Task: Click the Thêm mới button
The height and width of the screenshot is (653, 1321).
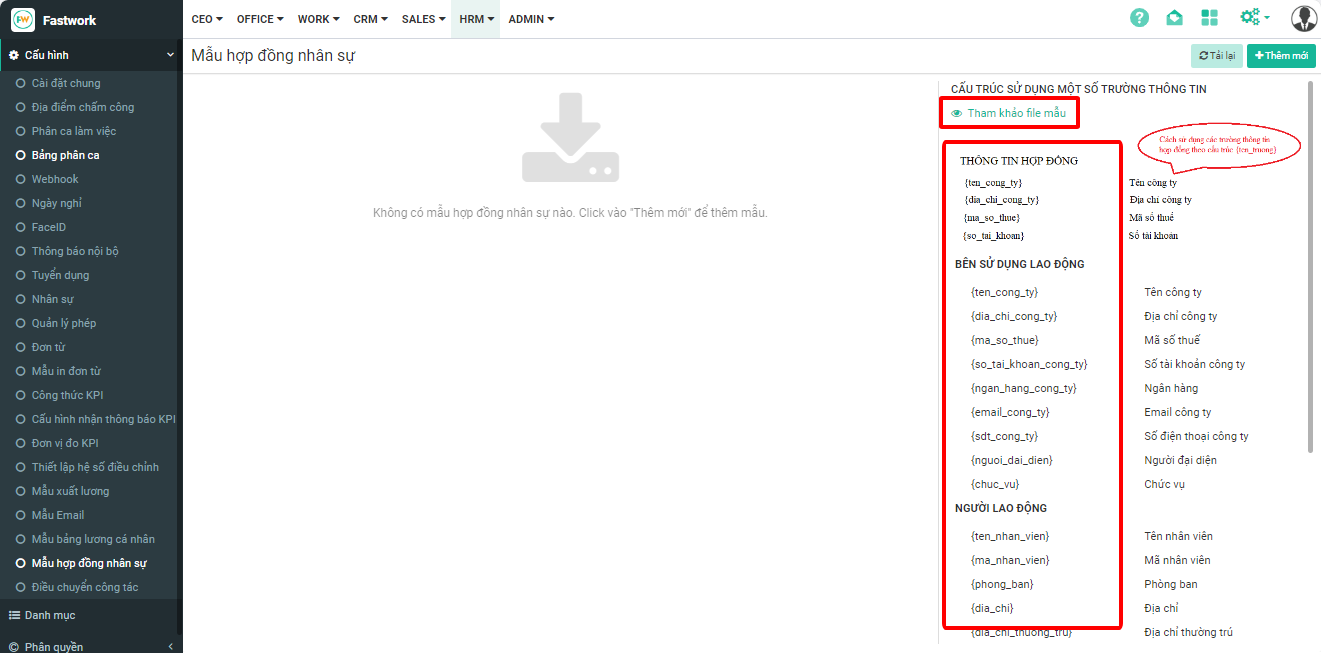Action: click(1281, 56)
